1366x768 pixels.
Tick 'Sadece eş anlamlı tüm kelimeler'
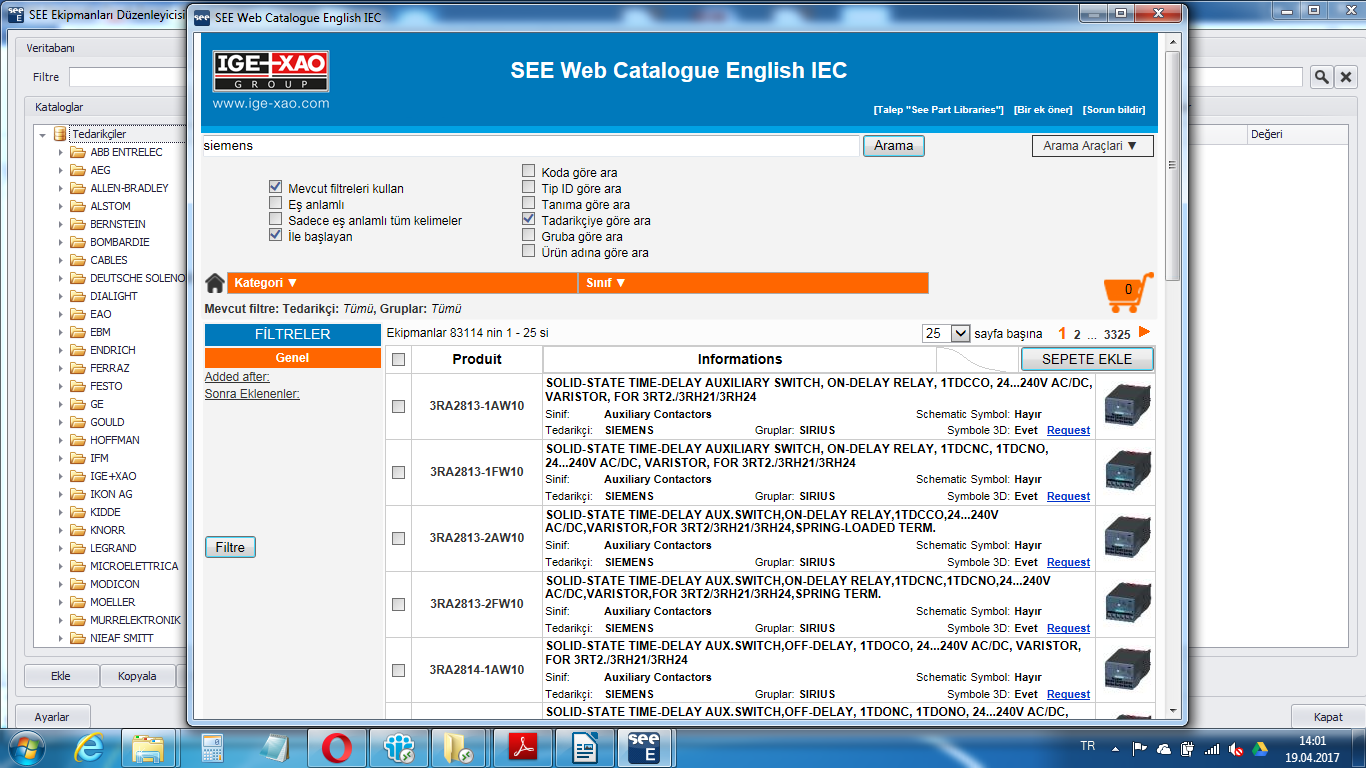275,220
